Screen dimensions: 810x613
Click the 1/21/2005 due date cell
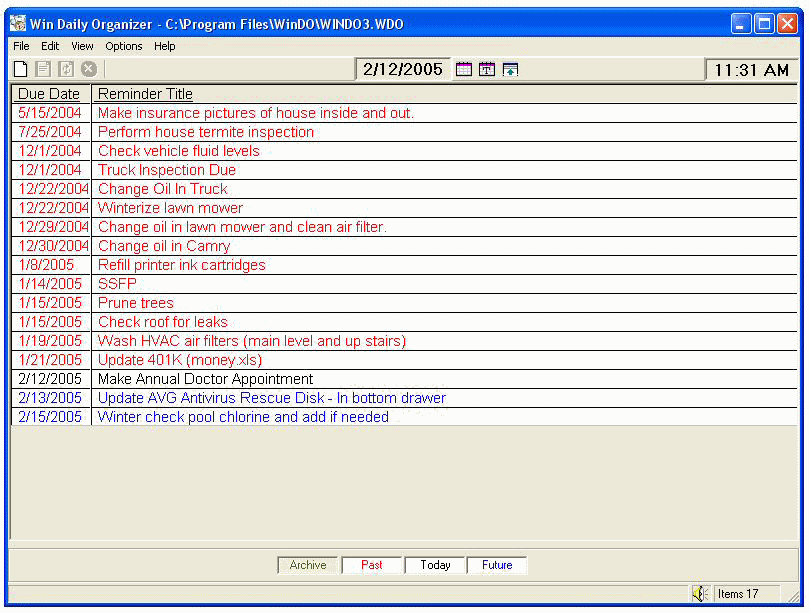point(50,360)
